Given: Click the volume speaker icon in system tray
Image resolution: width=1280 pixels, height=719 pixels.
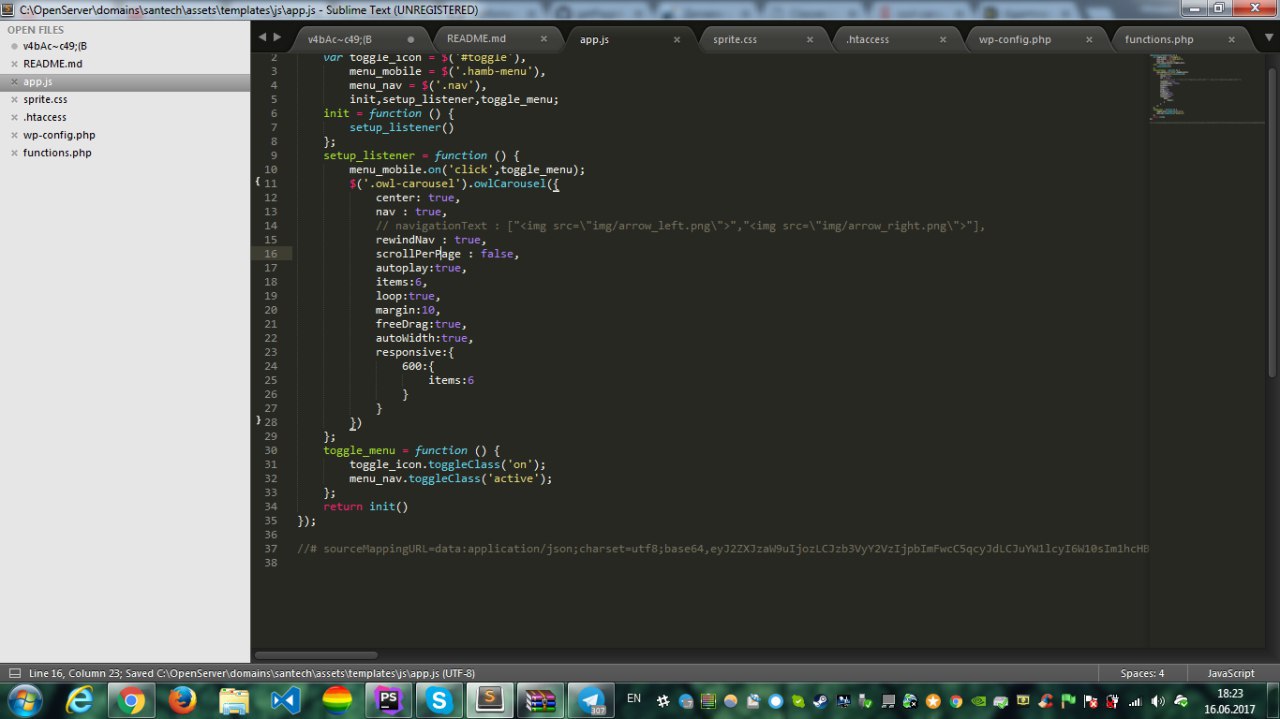Looking at the screenshot, I should coord(1158,701).
